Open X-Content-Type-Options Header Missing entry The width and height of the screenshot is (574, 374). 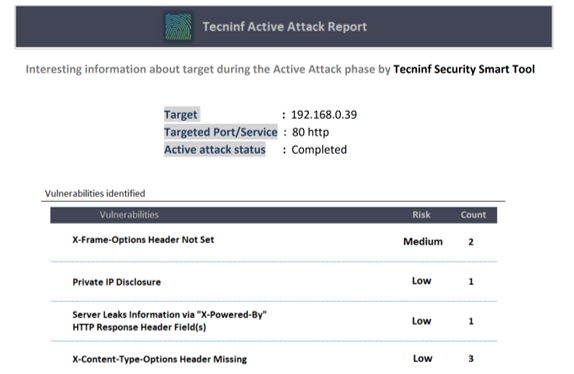(x=159, y=359)
